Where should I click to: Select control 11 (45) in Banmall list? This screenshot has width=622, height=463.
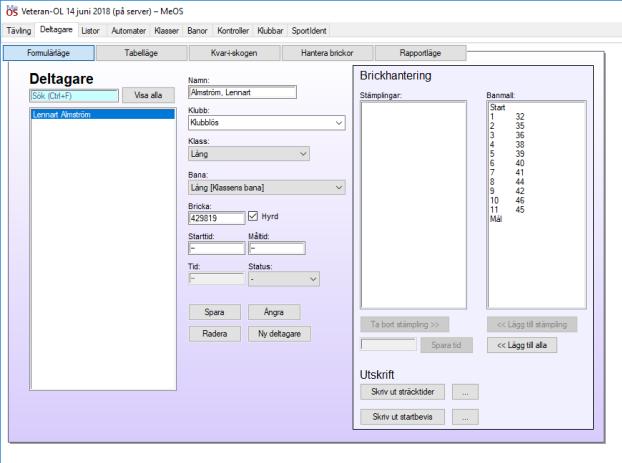(x=536, y=209)
